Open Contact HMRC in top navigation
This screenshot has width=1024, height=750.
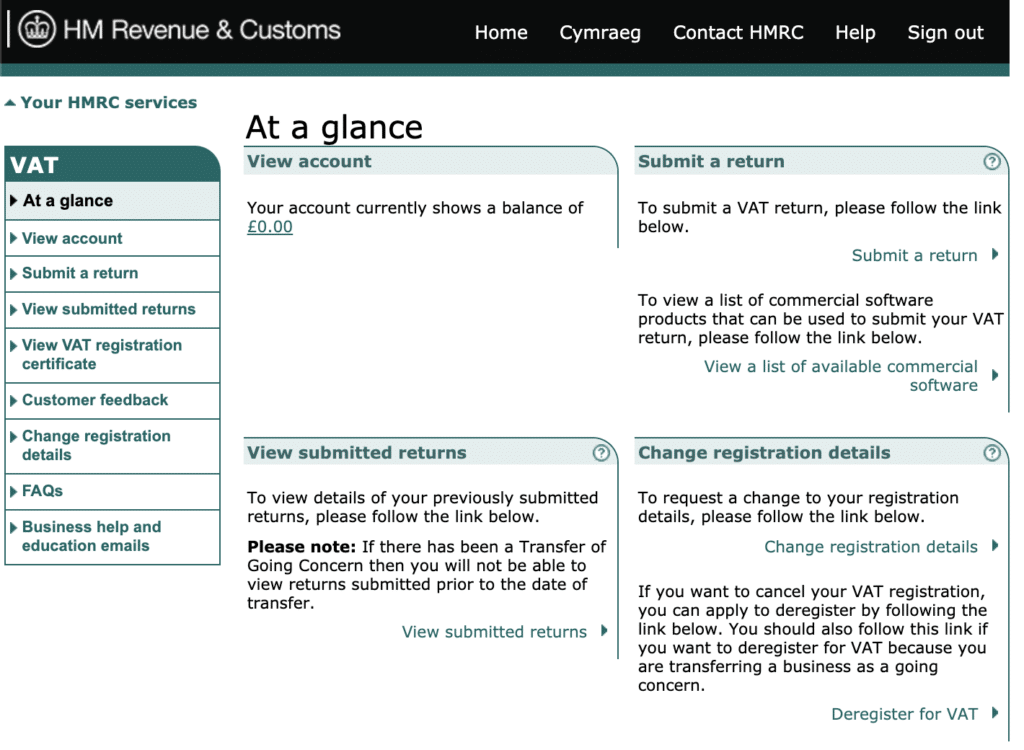(x=738, y=33)
